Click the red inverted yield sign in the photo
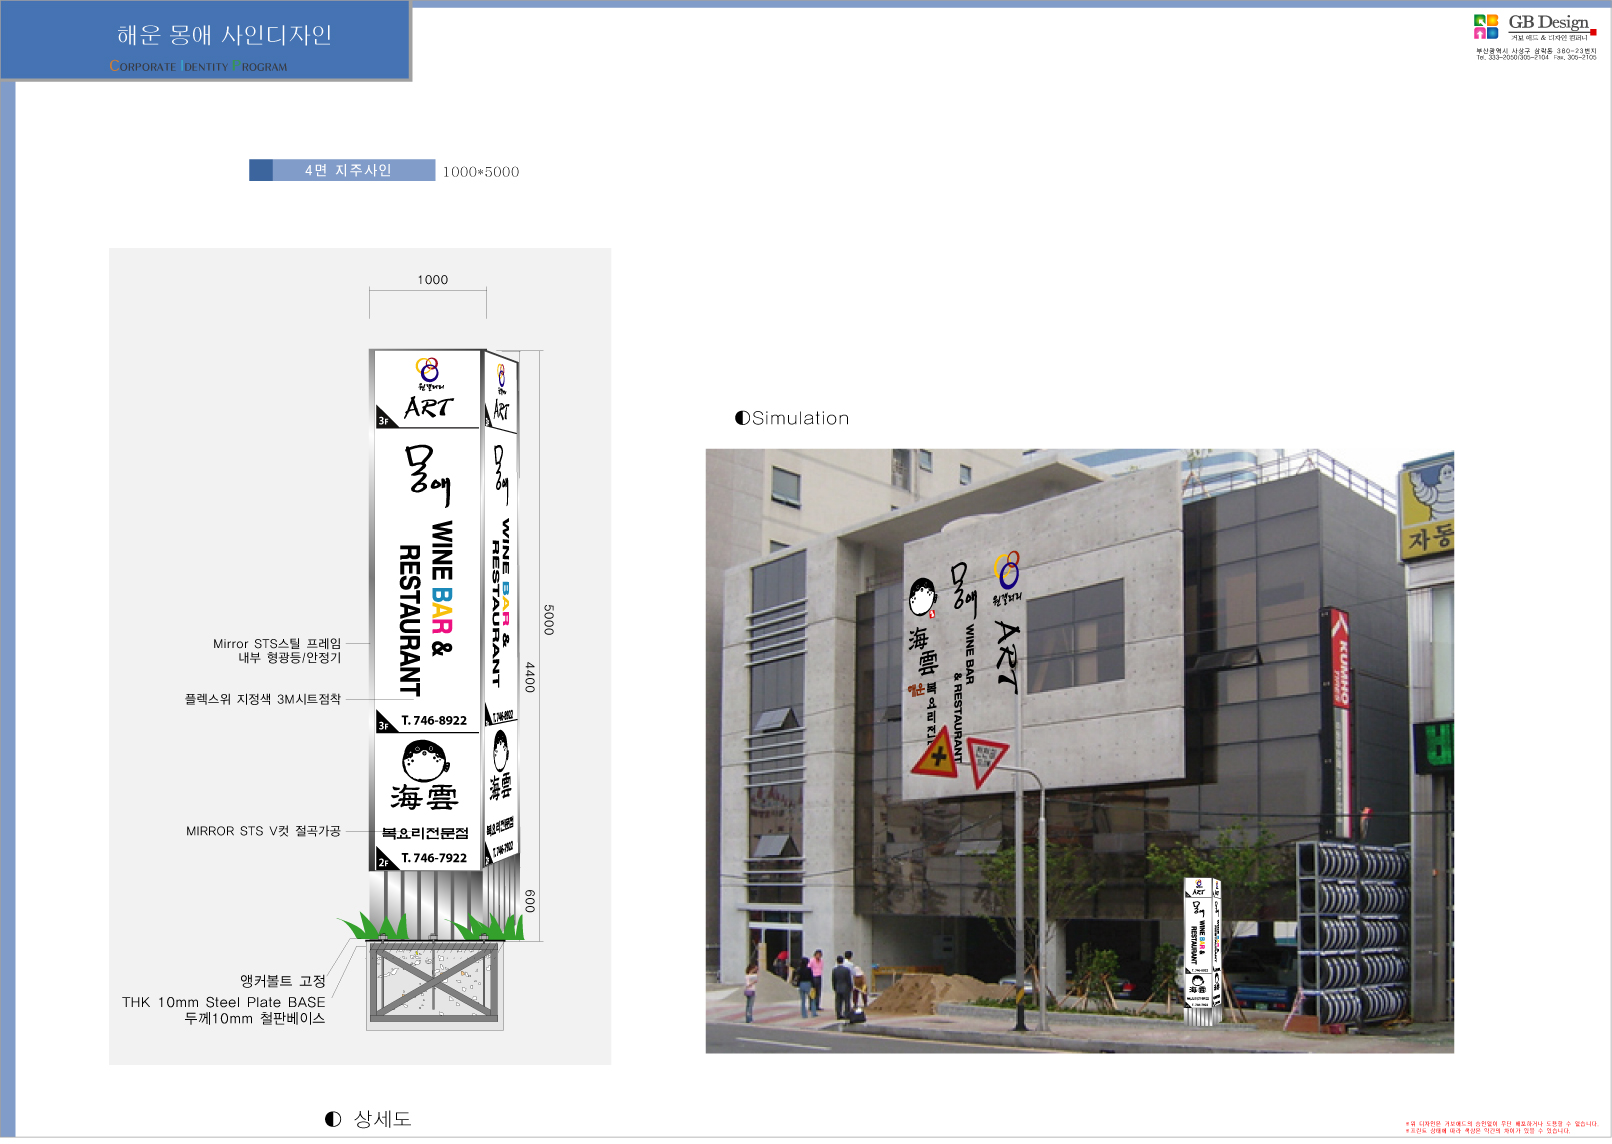The height and width of the screenshot is (1144, 1612). [986, 763]
